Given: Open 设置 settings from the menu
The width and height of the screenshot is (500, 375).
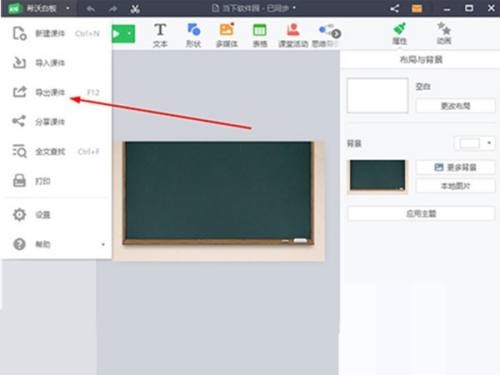Looking at the screenshot, I should coord(57,214).
